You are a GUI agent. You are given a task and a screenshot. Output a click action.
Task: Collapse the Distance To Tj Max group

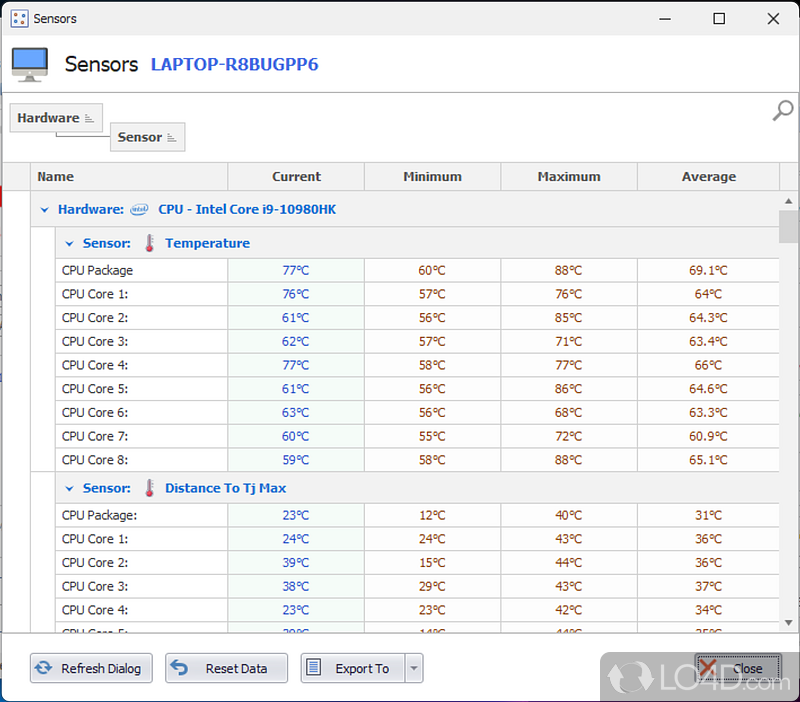coord(69,488)
